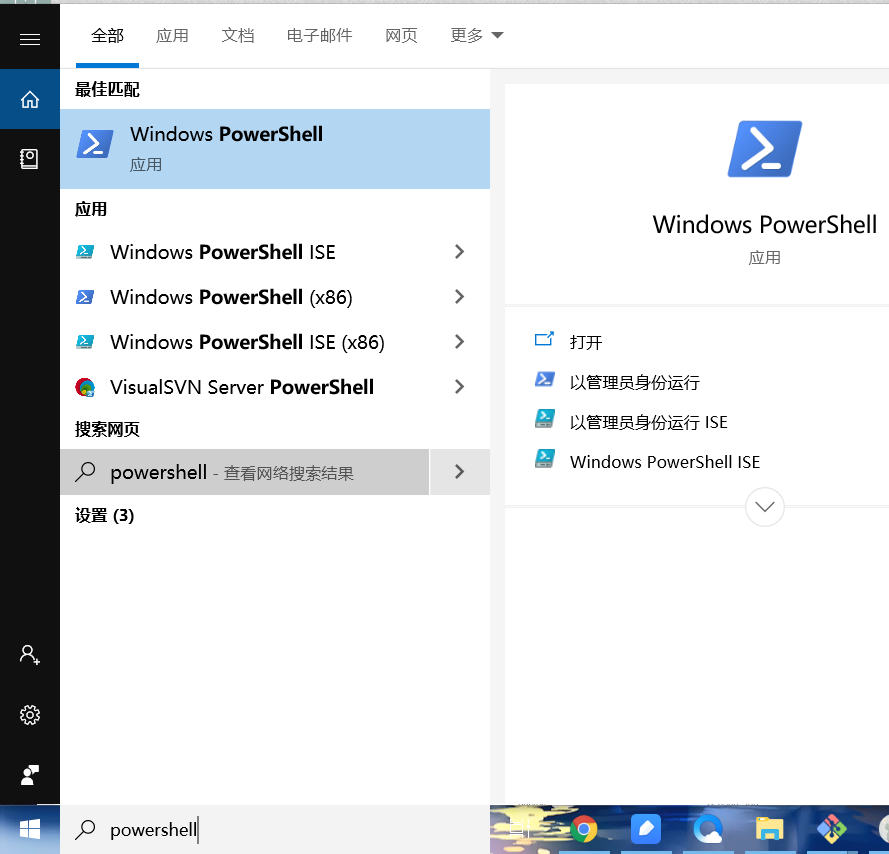Choose 以管理员身份运行
Screen dimensions: 889x854
[634, 382]
